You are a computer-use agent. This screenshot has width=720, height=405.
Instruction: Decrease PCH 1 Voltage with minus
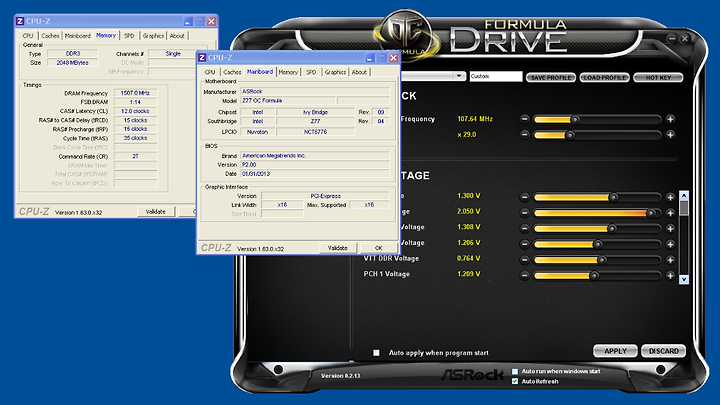(x=525, y=275)
